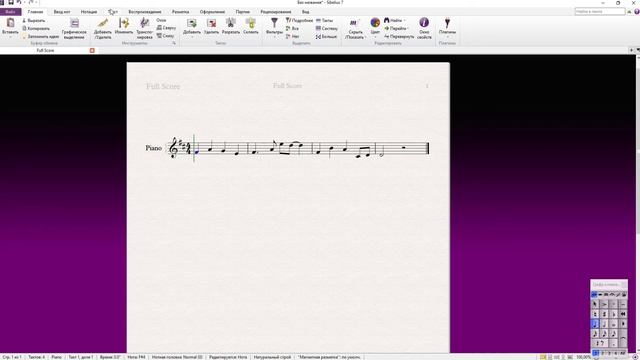Screen dimensions: 640x360
Task: Expand the Перейти (Go to) dropdown
Action: pos(408,29)
